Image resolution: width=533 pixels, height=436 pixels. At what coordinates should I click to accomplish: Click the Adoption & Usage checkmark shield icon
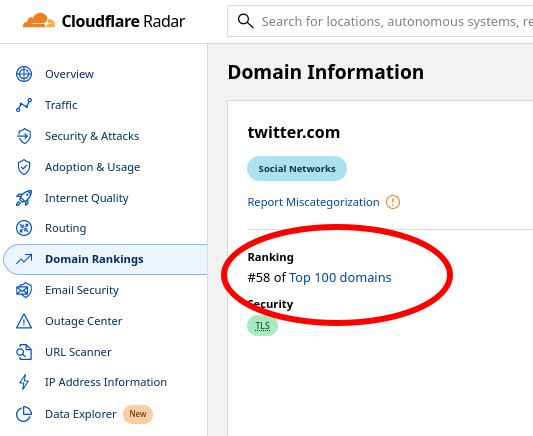click(24, 167)
